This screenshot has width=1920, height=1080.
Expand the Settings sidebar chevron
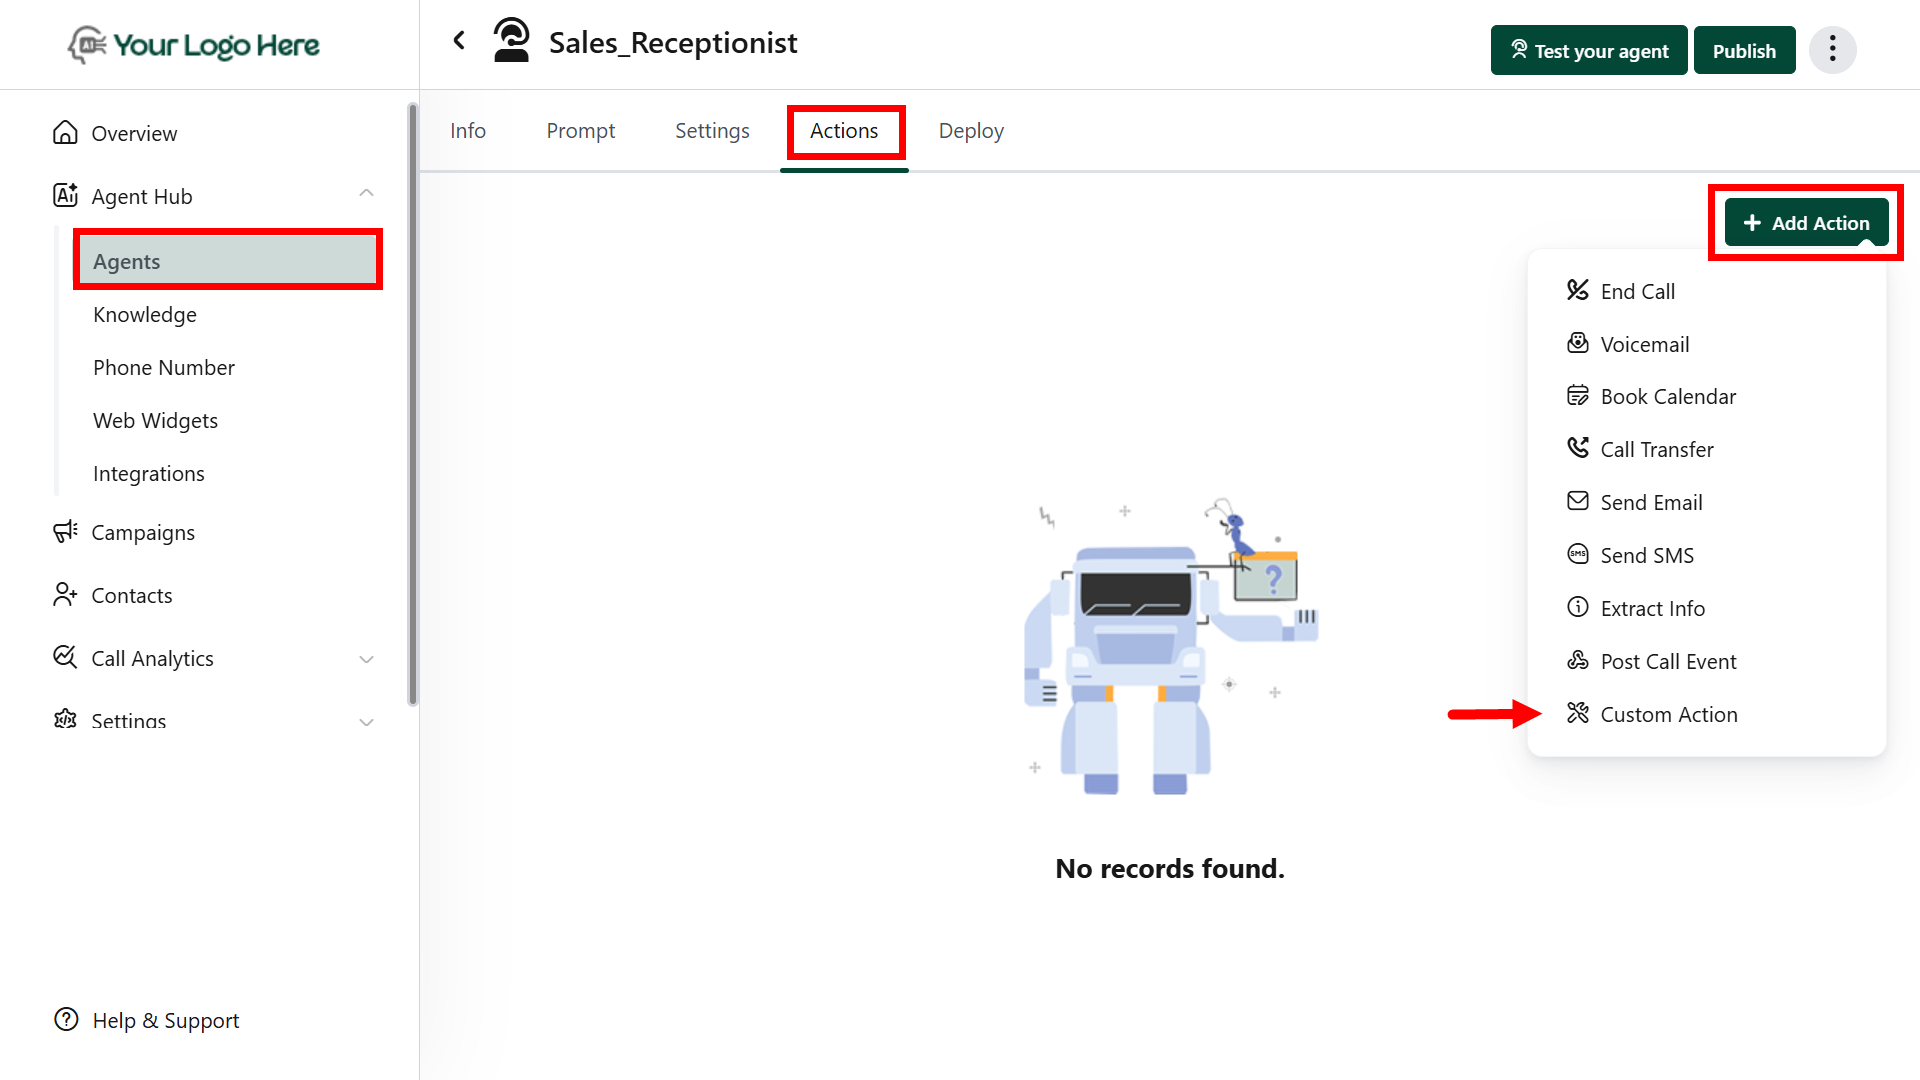click(x=366, y=721)
